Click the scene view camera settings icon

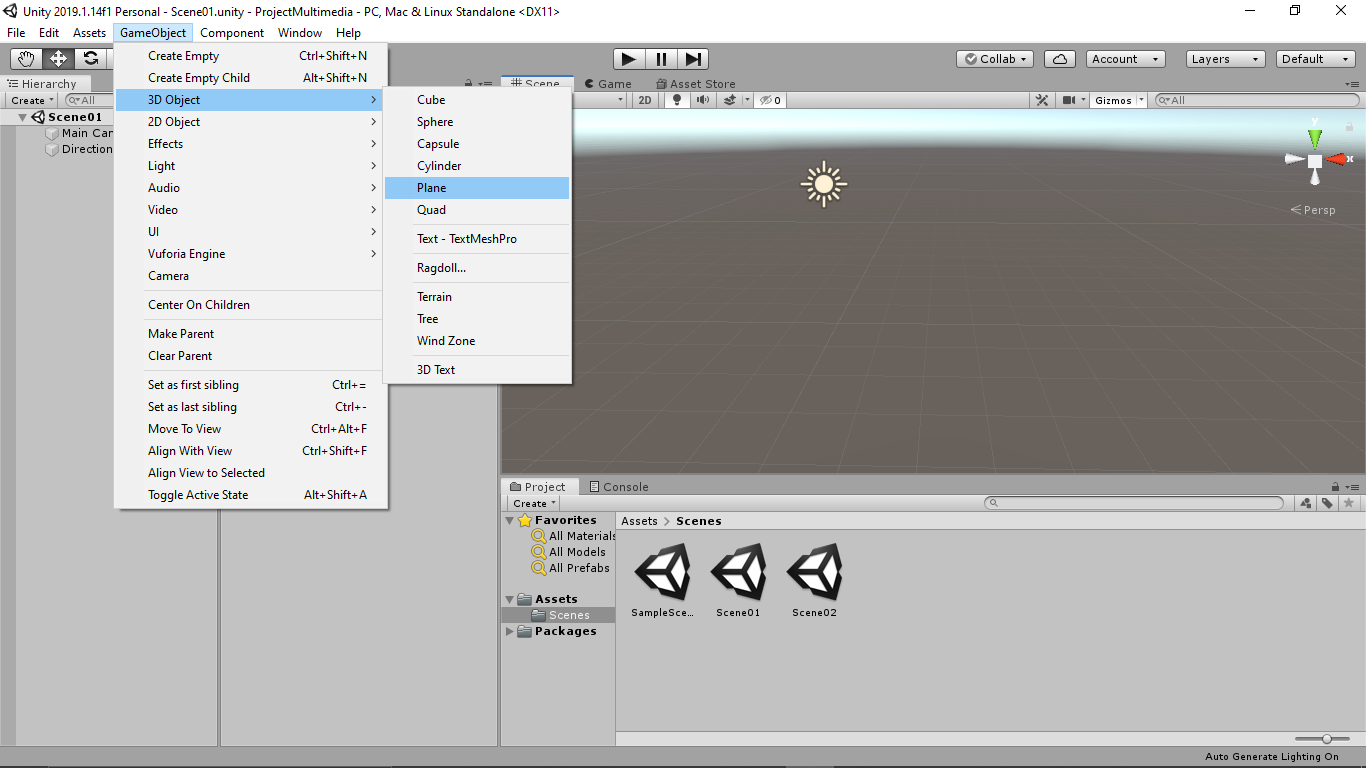pyautogui.click(x=1071, y=99)
